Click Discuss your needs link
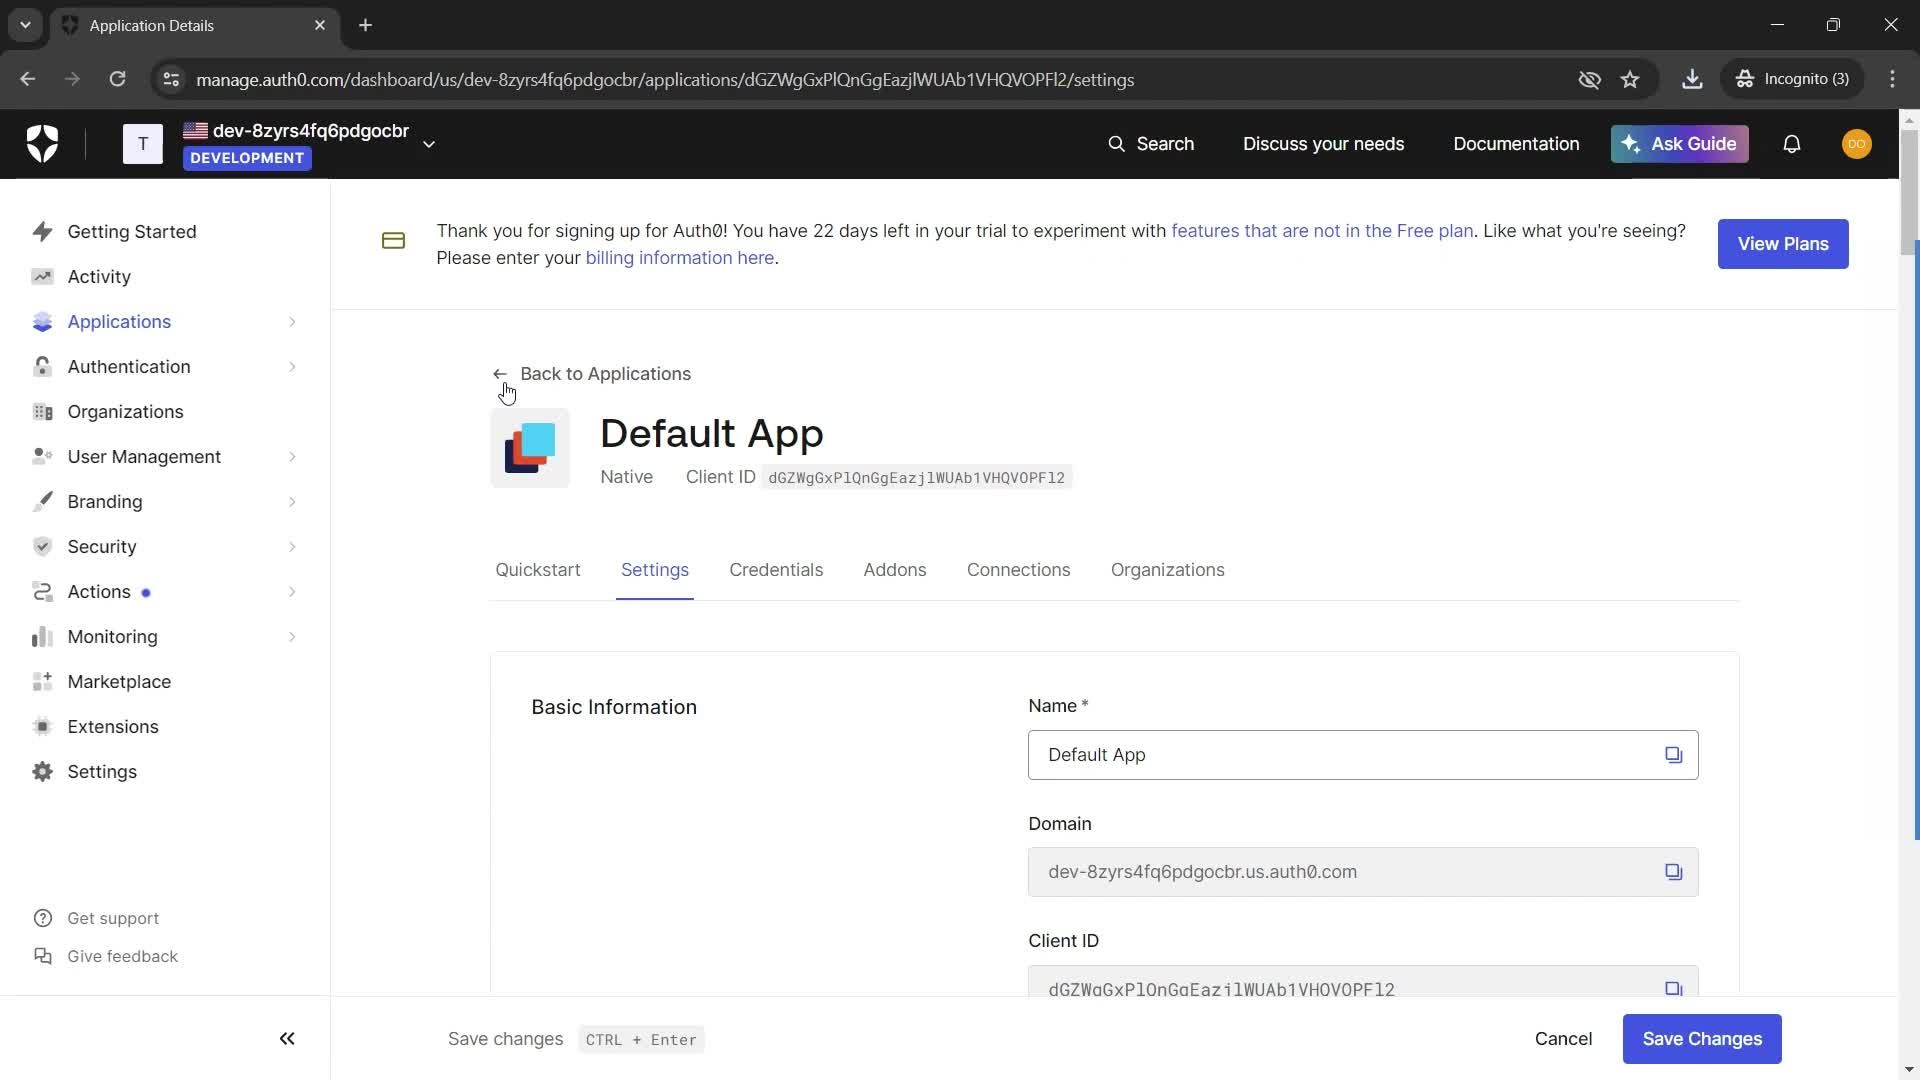1920x1080 pixels. point(1323,144)
